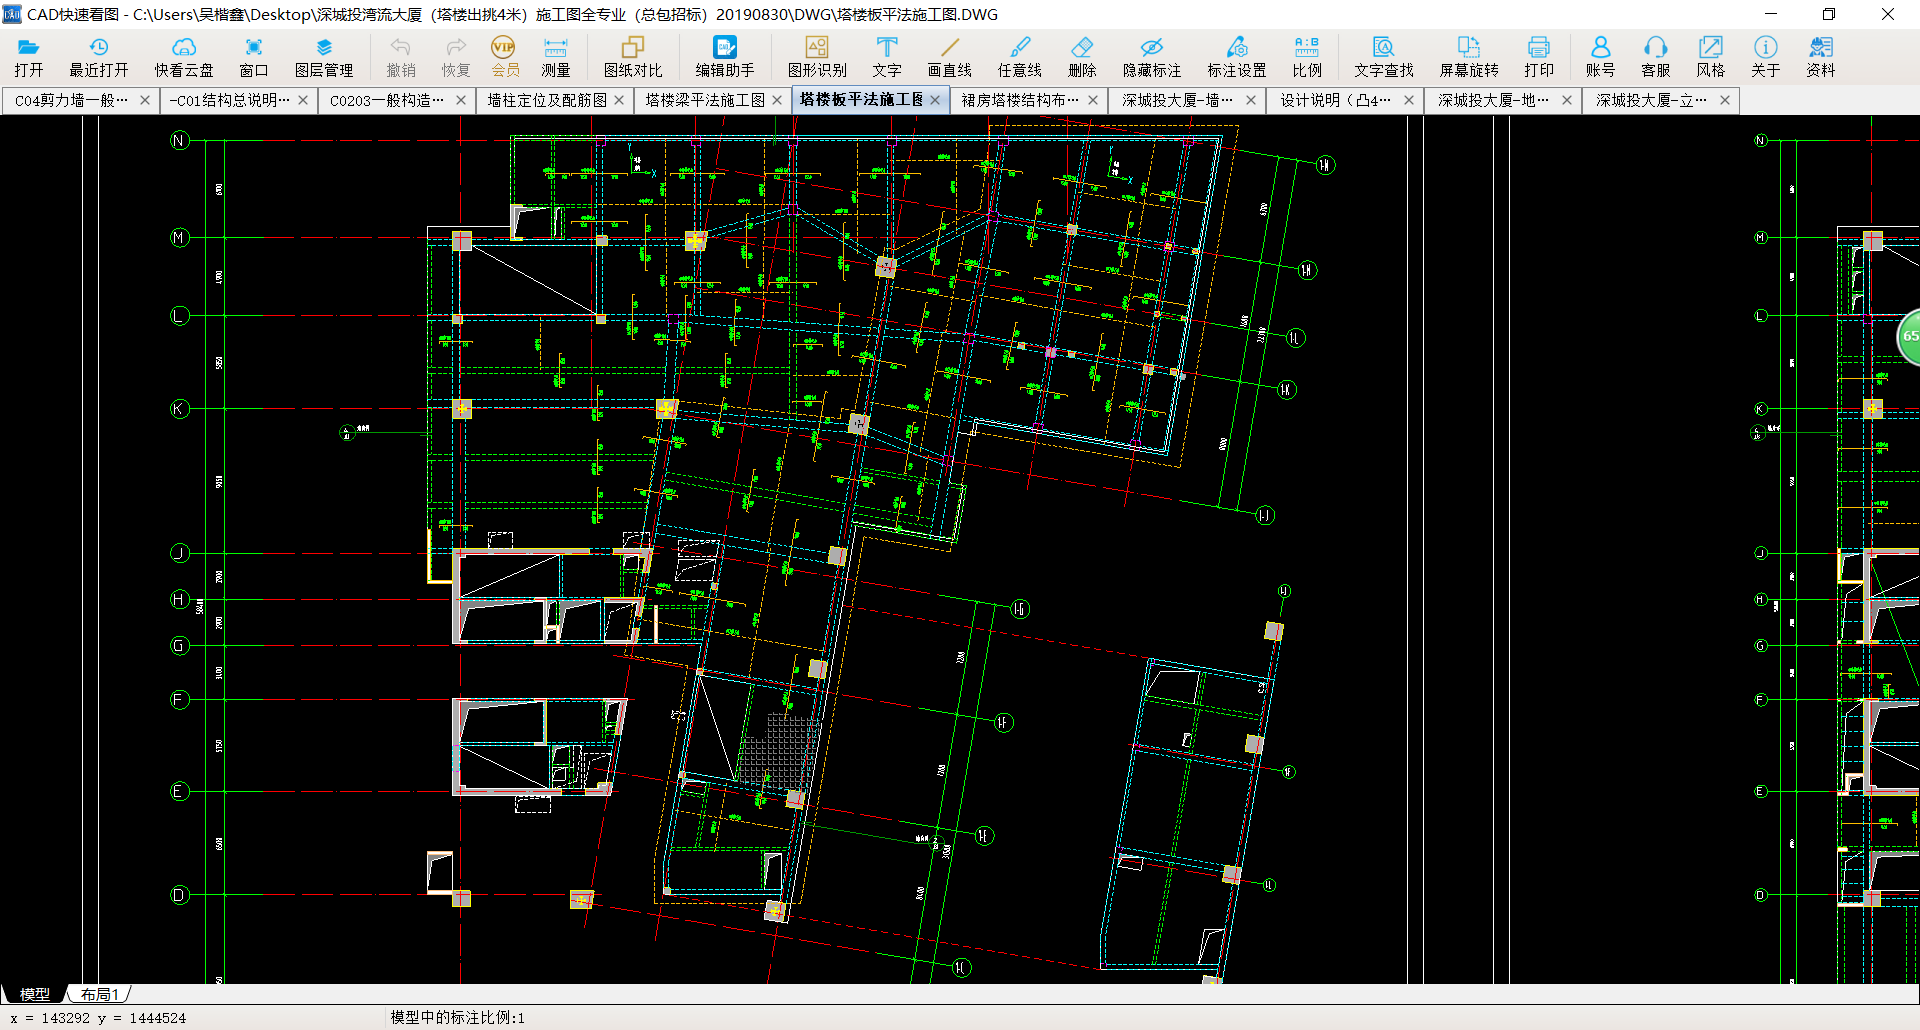The height and width of the screenshot is (1030, 1920).
Task: Click the 恢复 redo icon
Action: (x=456, y=57)
